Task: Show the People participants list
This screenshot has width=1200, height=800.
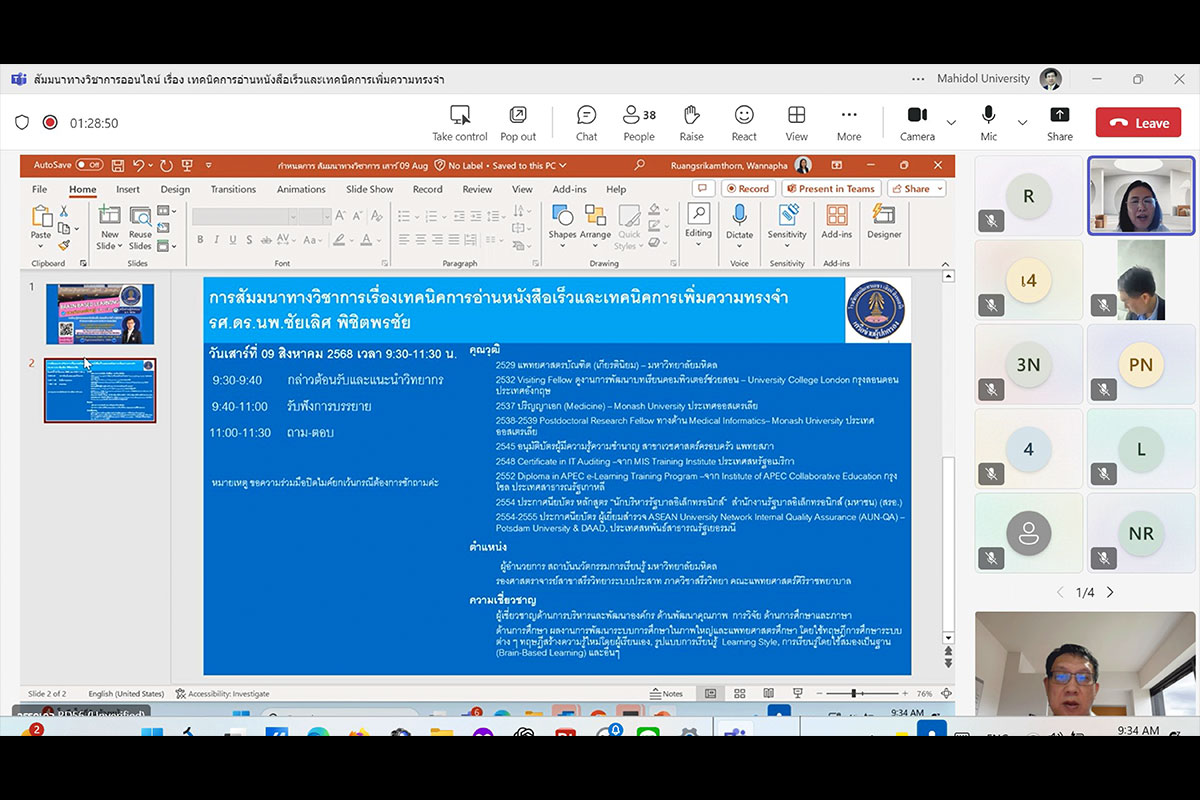Action: click(x=638, y=123)
